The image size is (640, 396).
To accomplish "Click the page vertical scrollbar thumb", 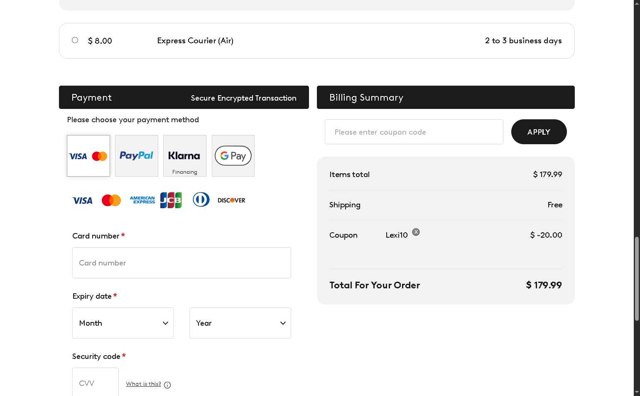I will coord(637,279).
